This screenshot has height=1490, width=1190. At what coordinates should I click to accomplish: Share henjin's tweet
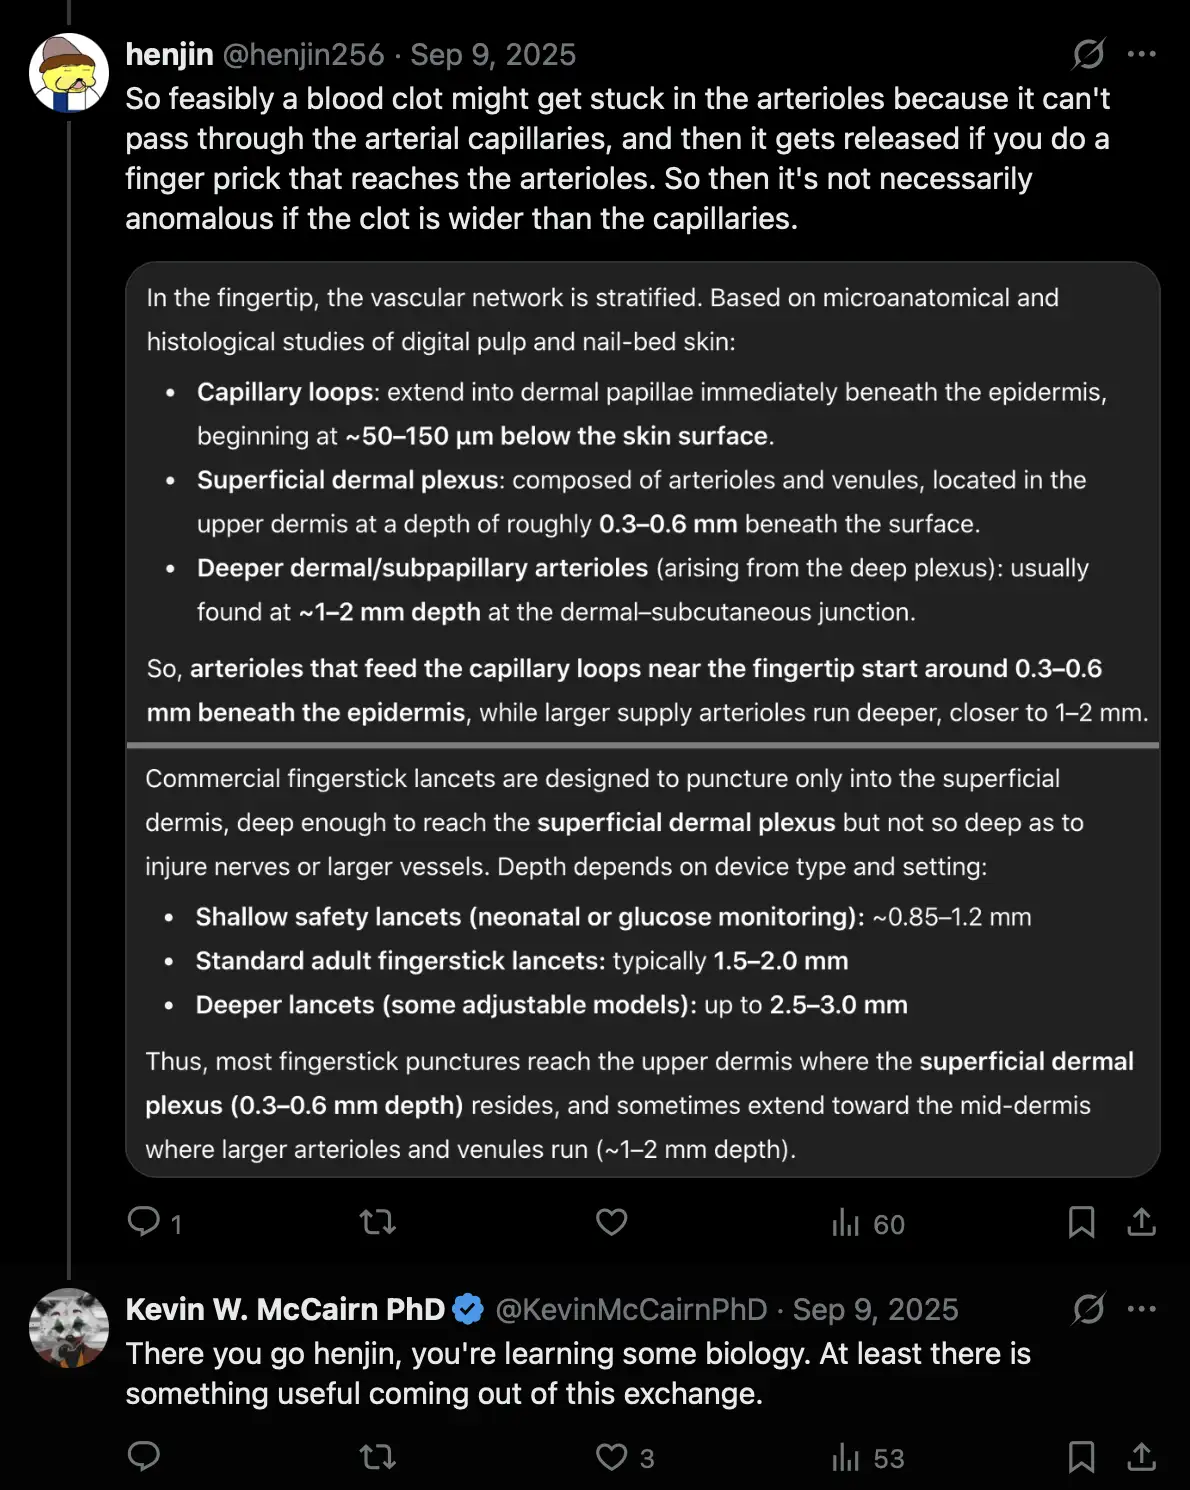(x=1141, y=1222)
